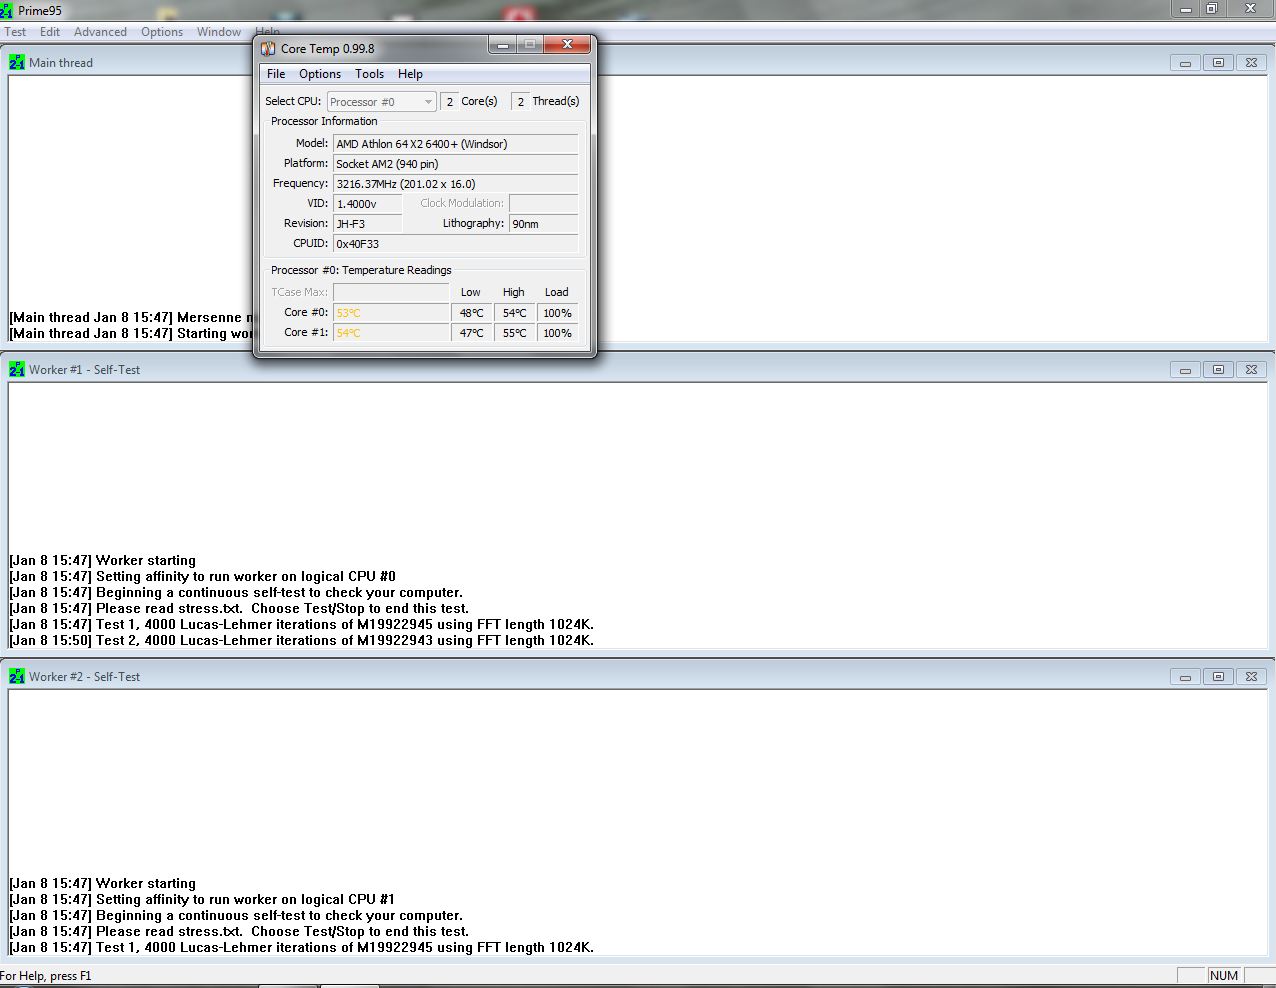Maximize the Worker #1 Self-Test window

click(1218, 370)
